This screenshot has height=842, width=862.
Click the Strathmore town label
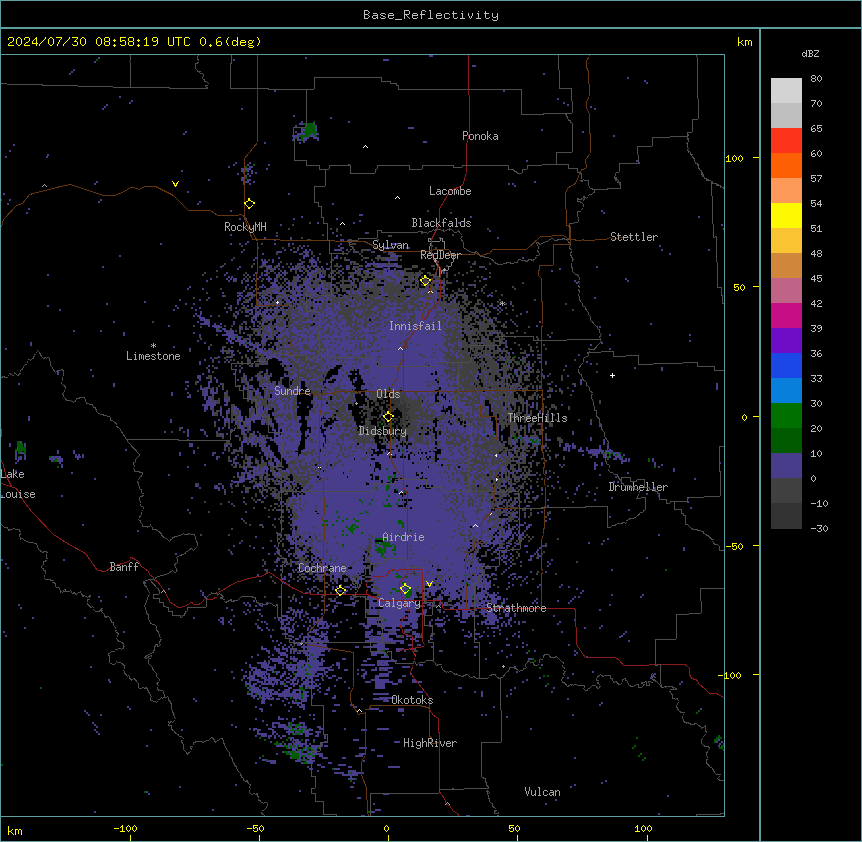(516, 608)
